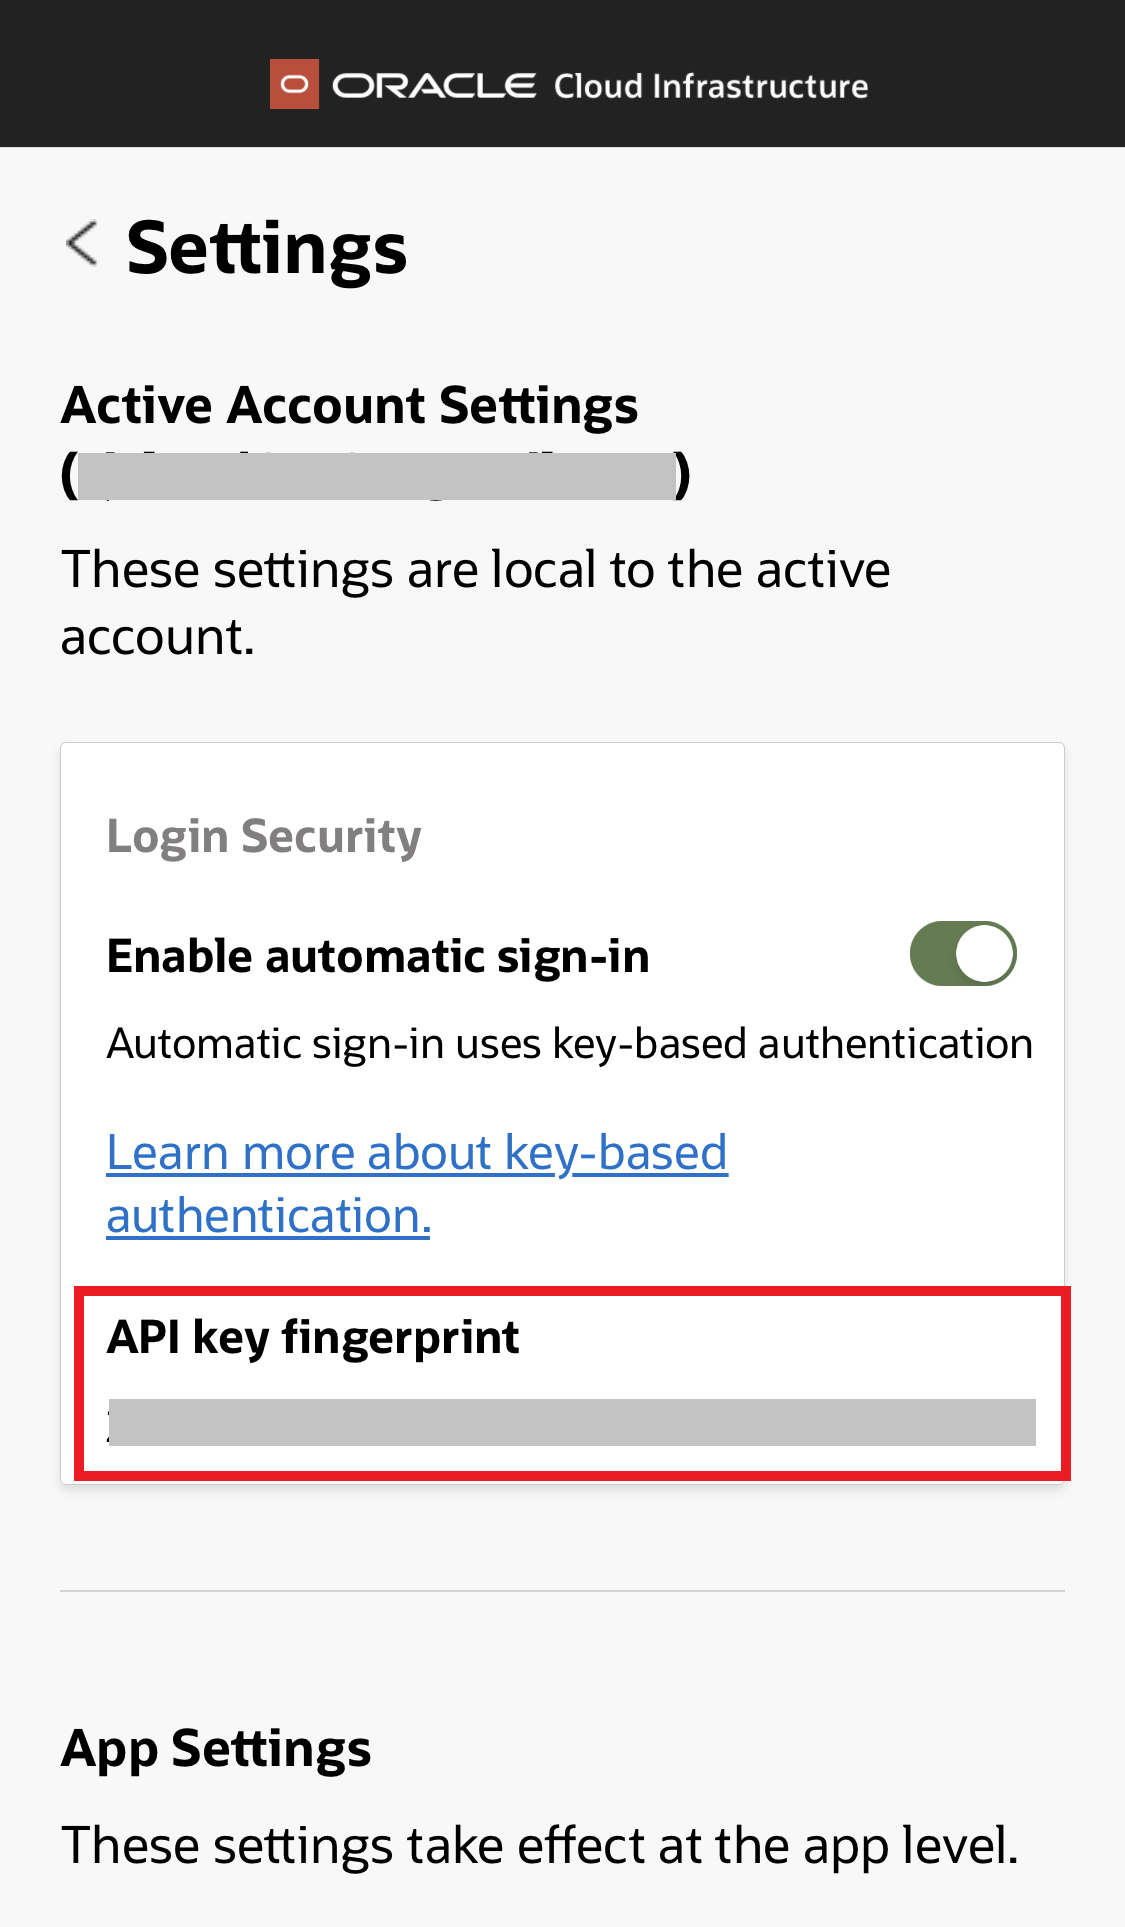Disable the automatic sign-in toggle
1125x1927 pixels.
962,953
